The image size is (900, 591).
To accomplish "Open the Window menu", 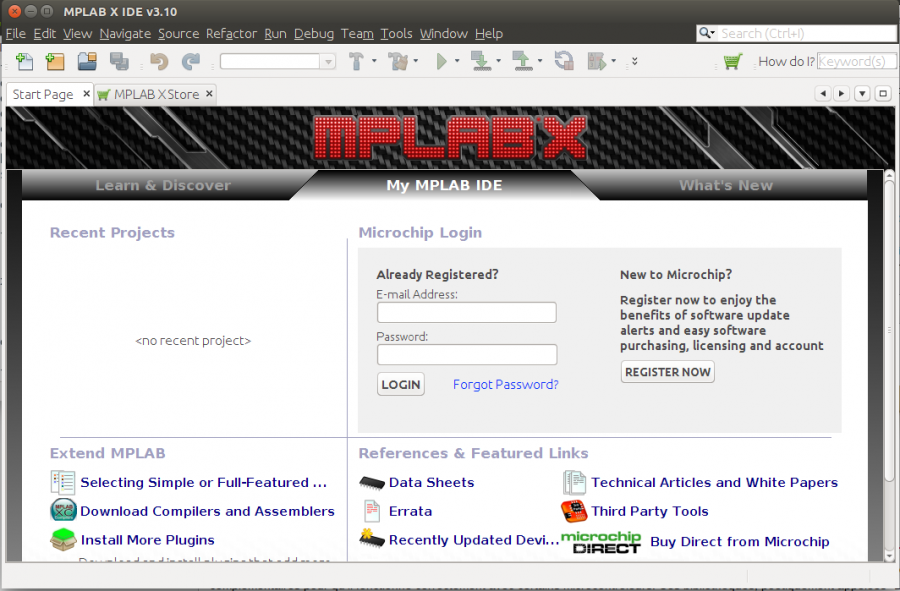I will tap(444, 34).
